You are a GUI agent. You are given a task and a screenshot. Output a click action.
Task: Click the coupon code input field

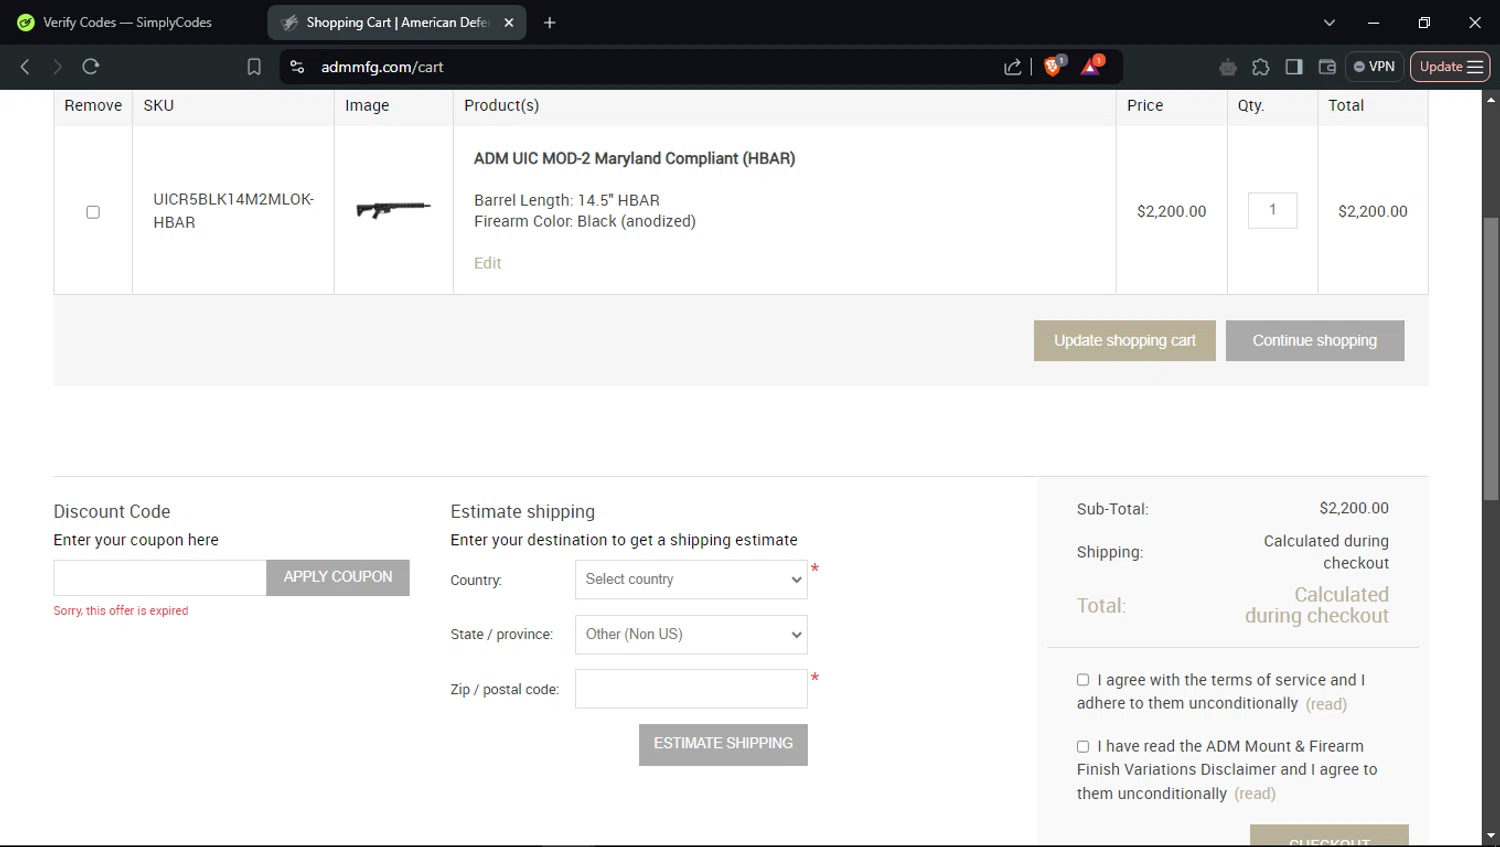[160, 578]
